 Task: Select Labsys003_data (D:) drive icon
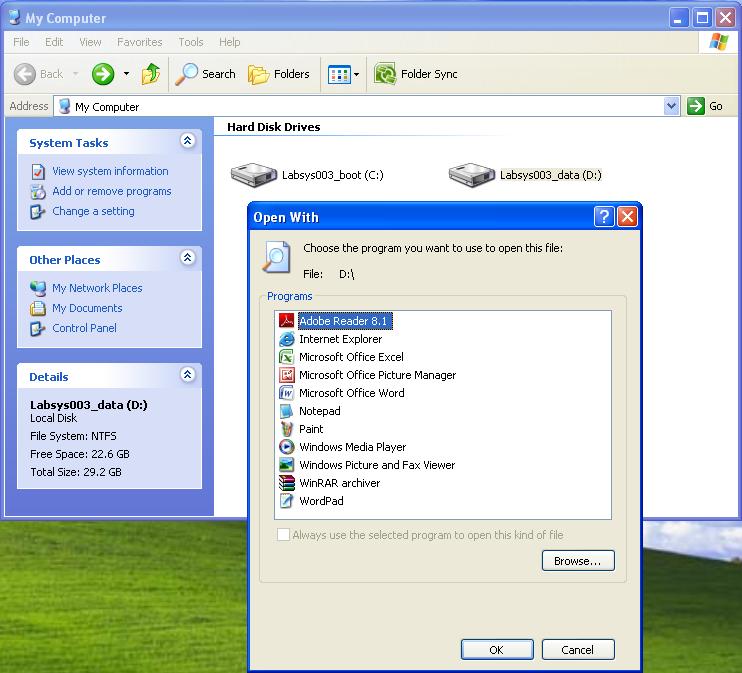472,175
